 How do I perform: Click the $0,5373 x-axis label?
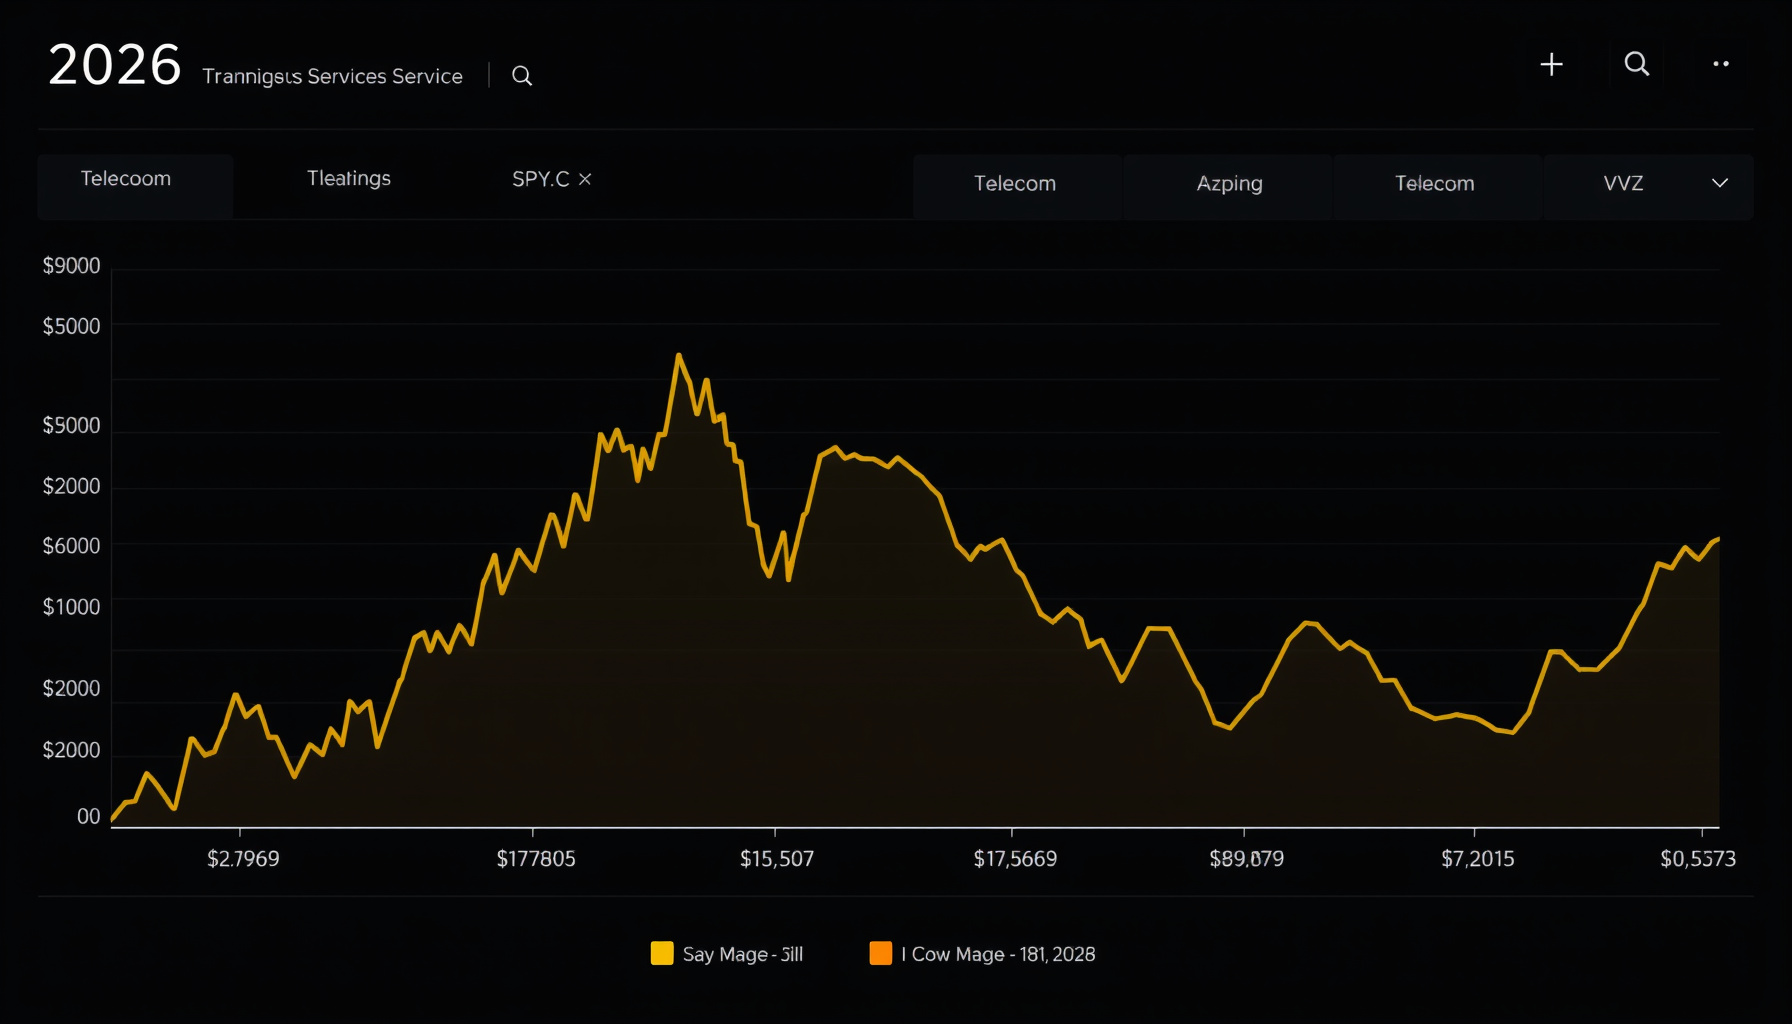pos(1698,859)
